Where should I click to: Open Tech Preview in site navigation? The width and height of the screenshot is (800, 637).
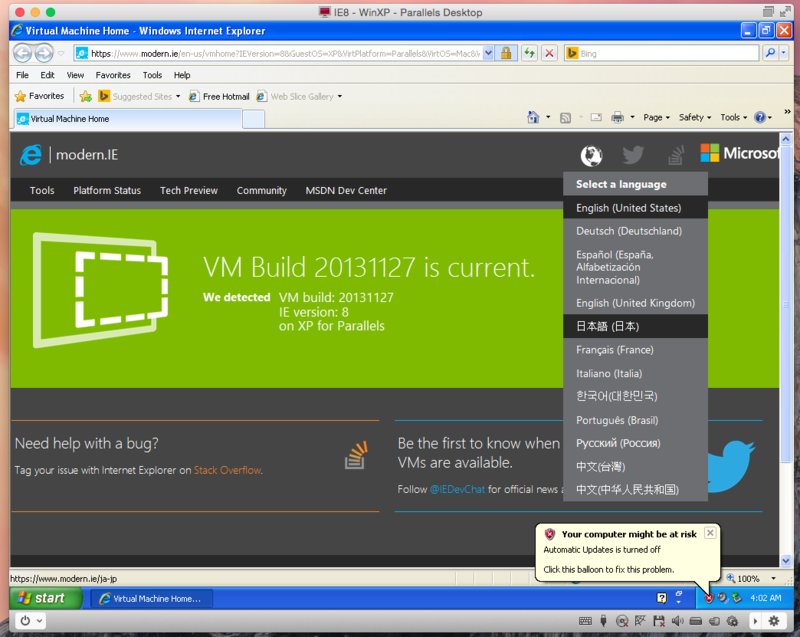[189, 191]
